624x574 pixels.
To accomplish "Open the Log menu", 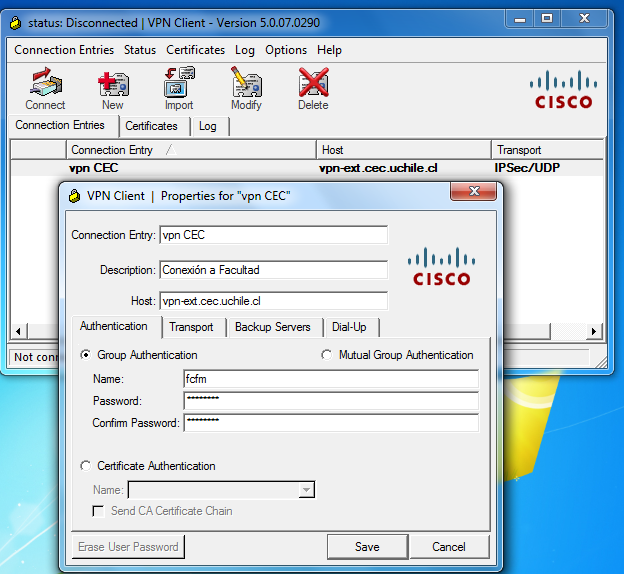I will click(x=245, y=50).
